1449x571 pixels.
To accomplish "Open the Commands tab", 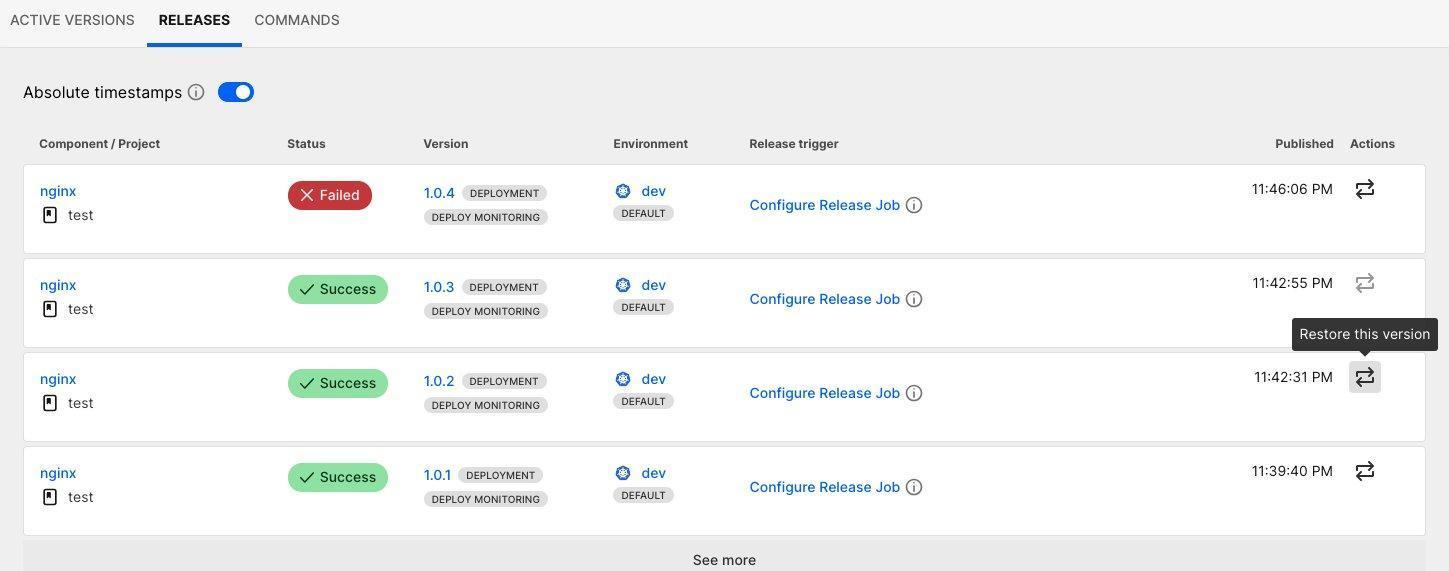I will coord(297,20).
